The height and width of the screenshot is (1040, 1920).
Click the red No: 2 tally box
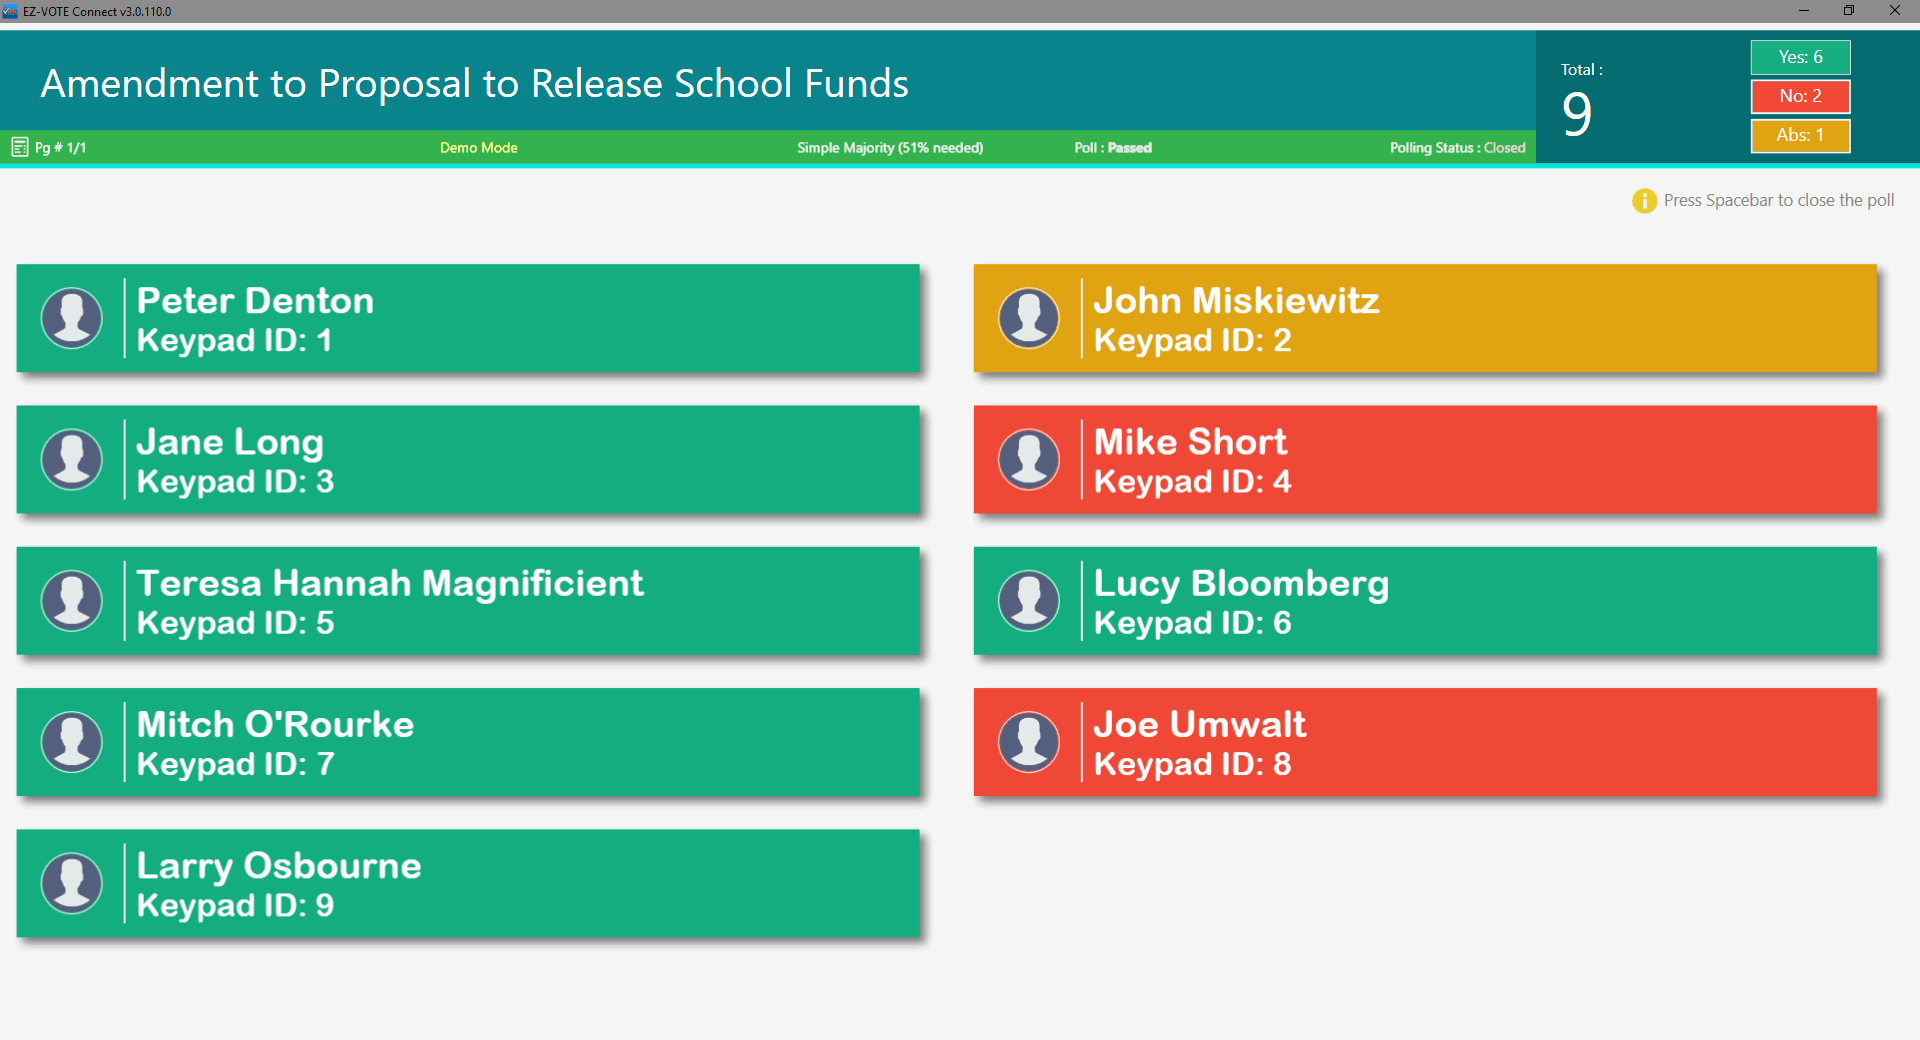(1800, 96)
